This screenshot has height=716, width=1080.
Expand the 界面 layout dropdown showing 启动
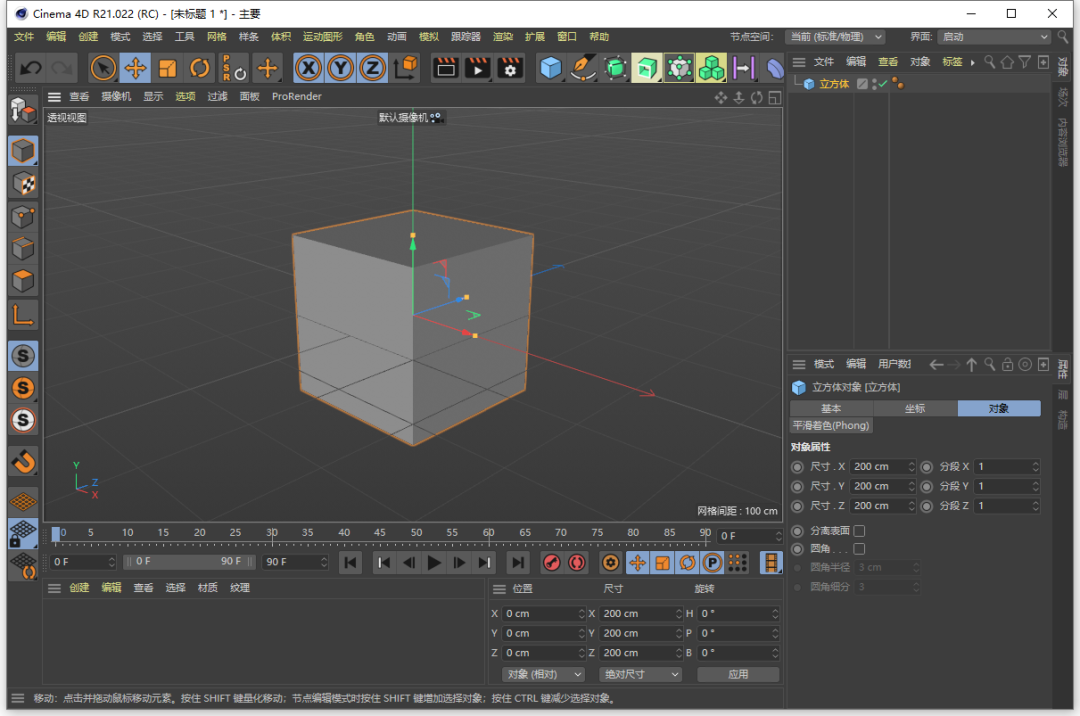pos(994,37)
